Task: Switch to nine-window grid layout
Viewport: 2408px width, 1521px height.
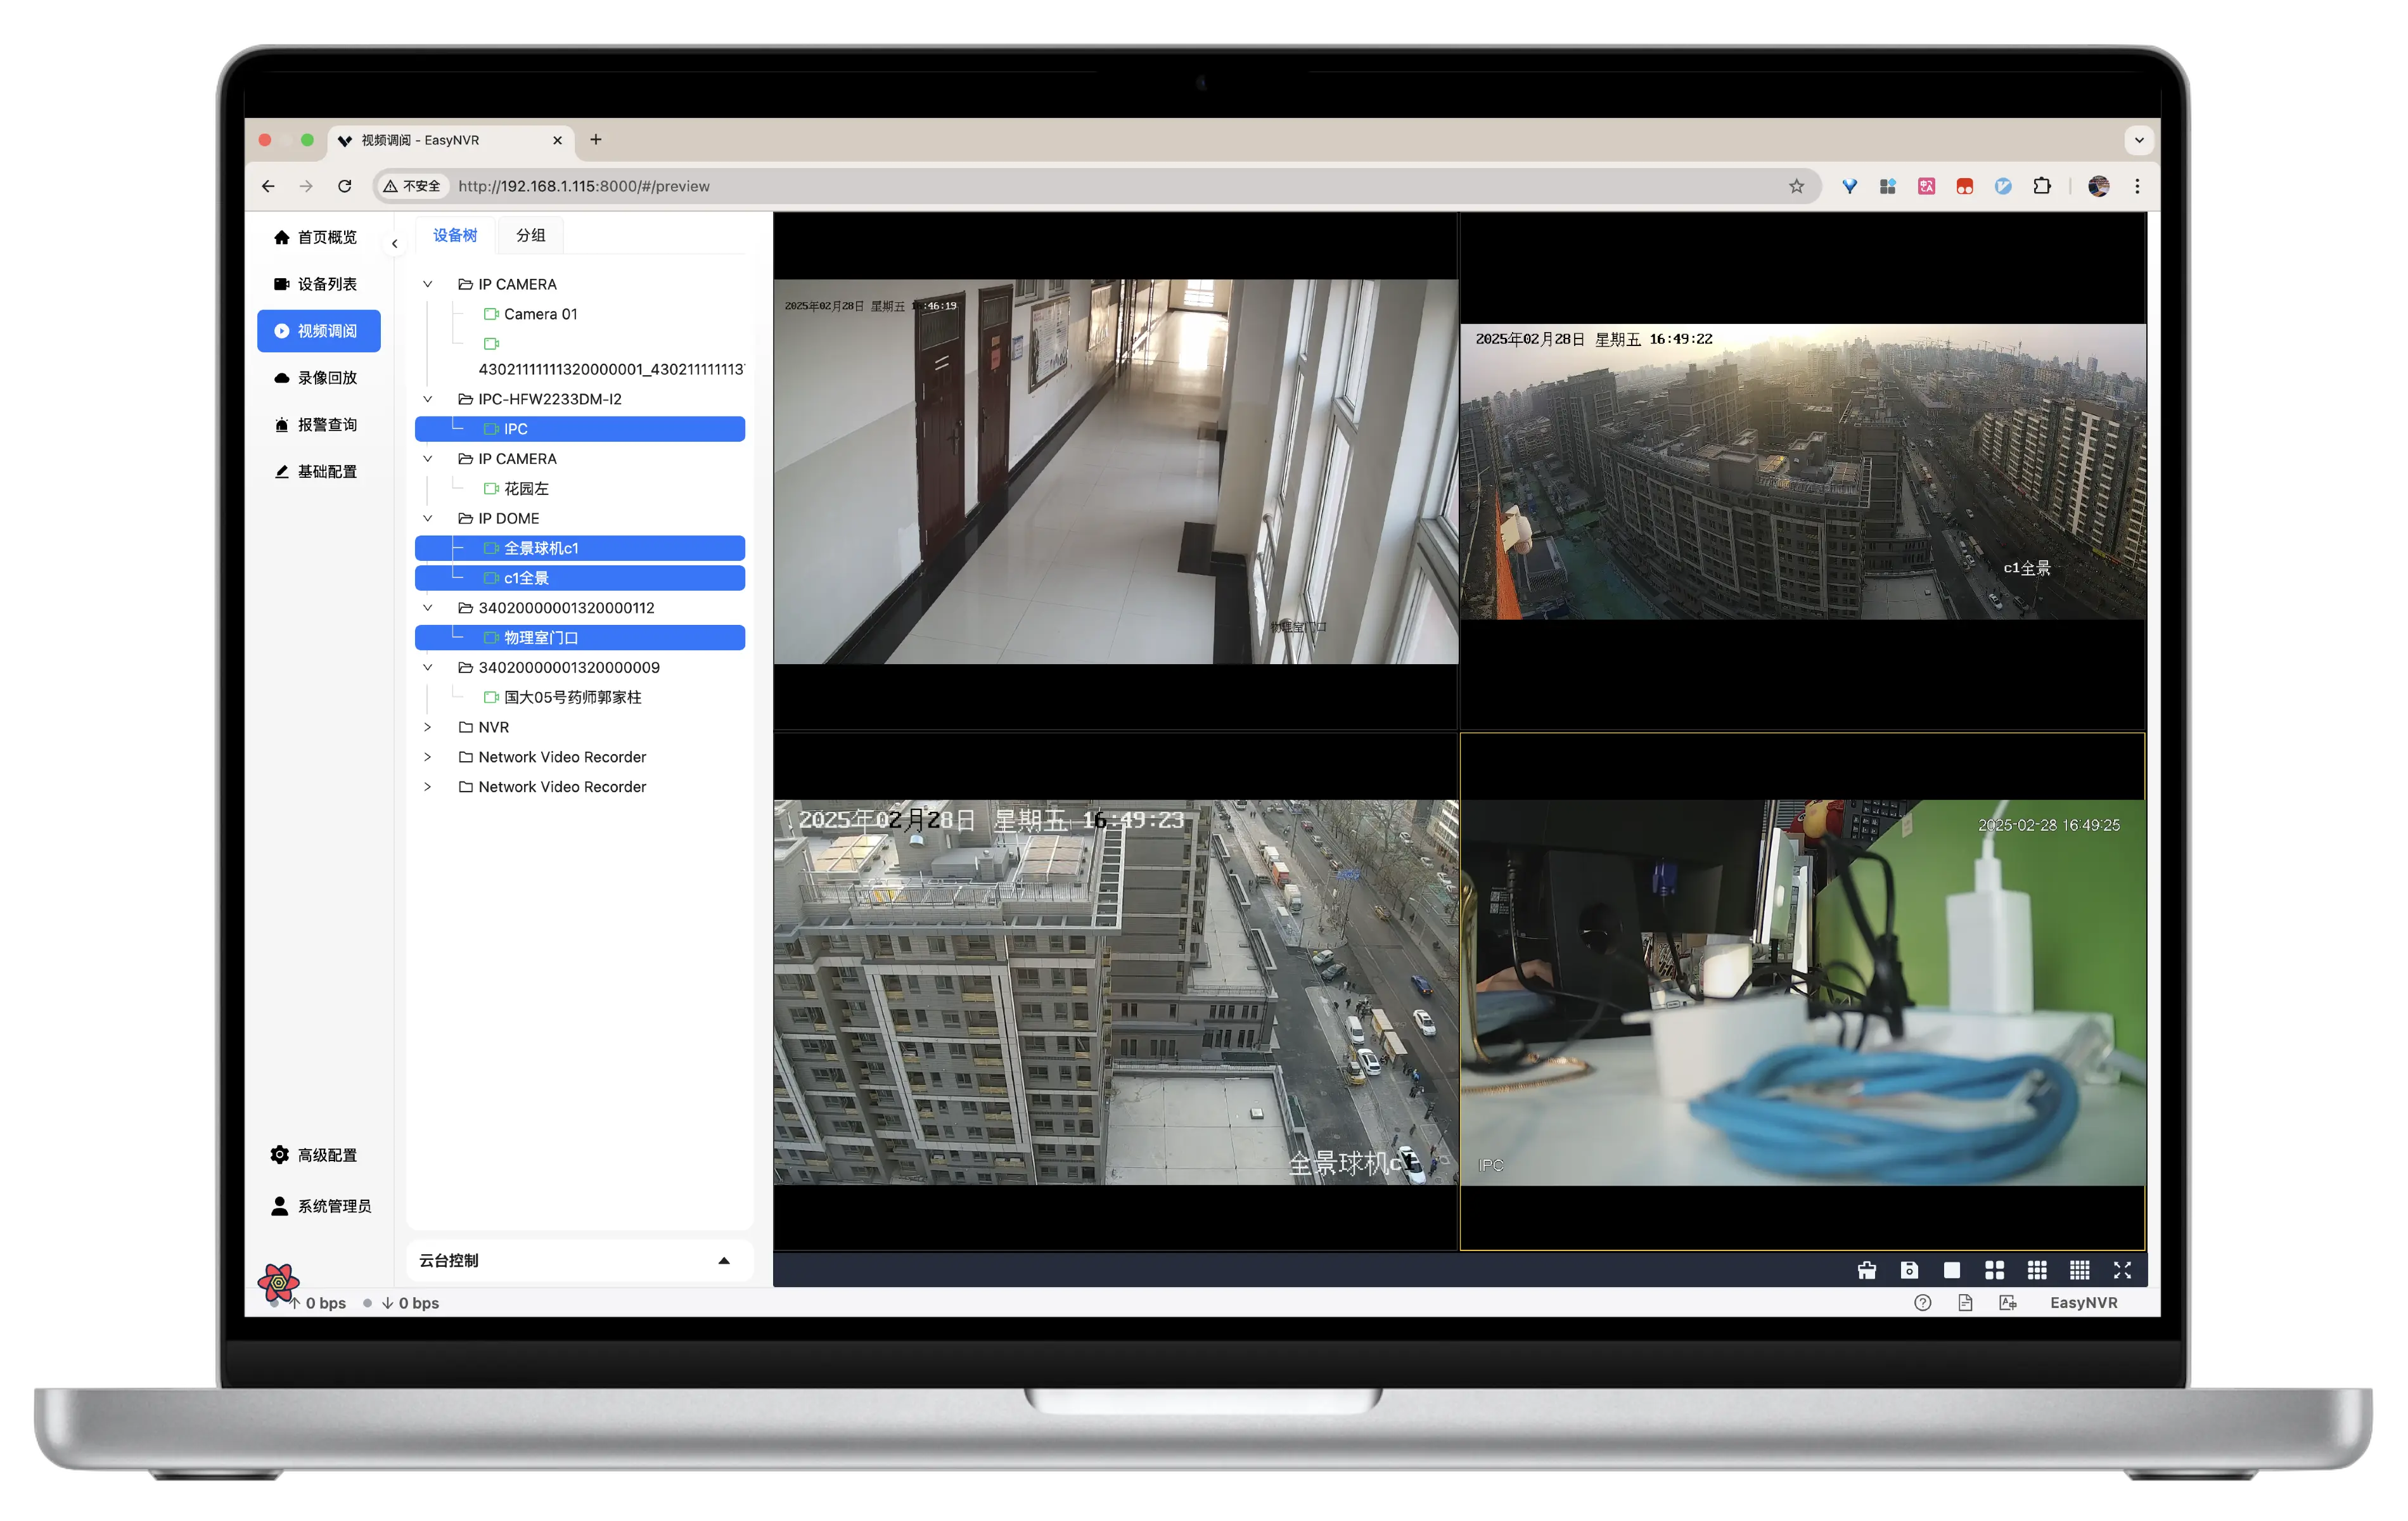Action: tap(2037, 1270)
